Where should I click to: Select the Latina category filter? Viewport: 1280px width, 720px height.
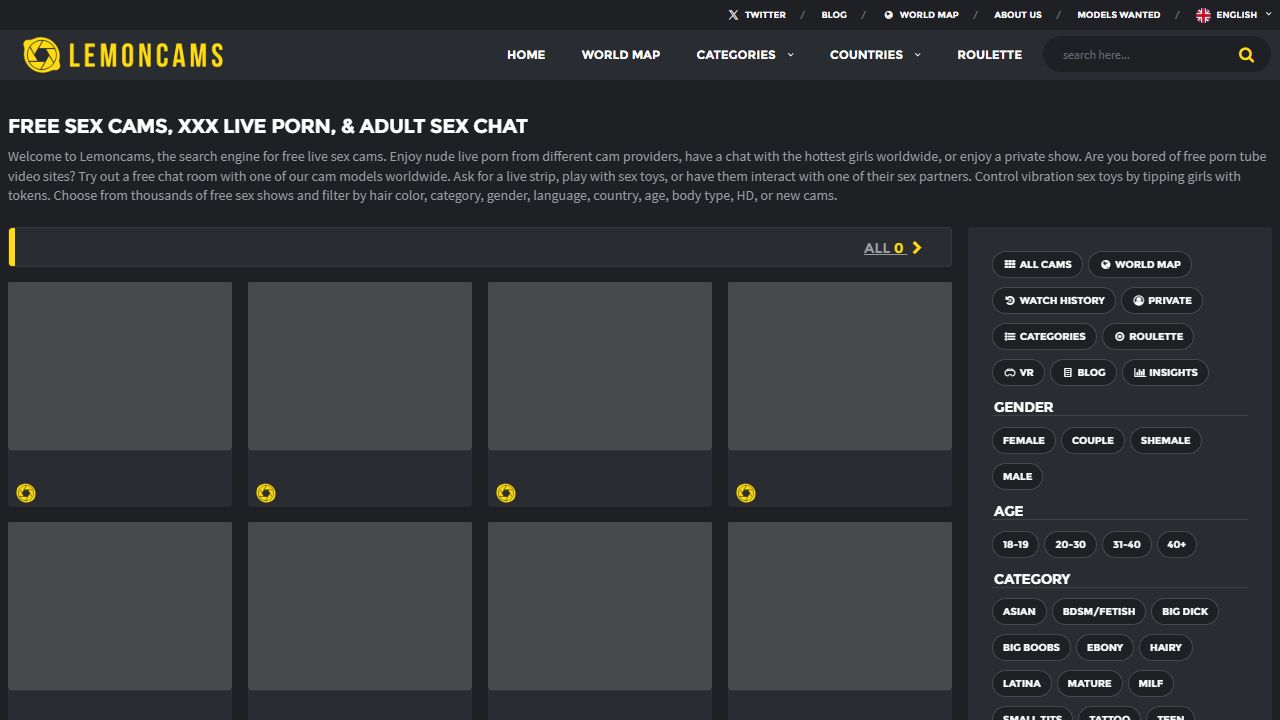tap(1021, 684)
